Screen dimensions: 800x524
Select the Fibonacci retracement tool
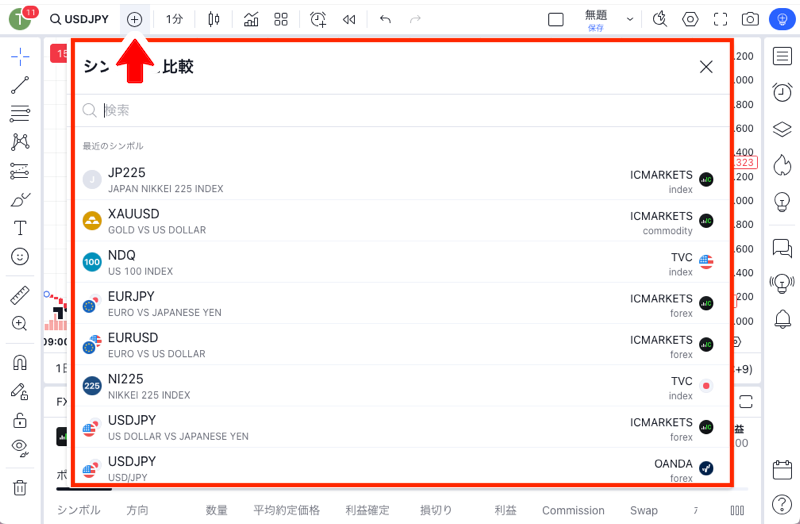pos(20,113)
